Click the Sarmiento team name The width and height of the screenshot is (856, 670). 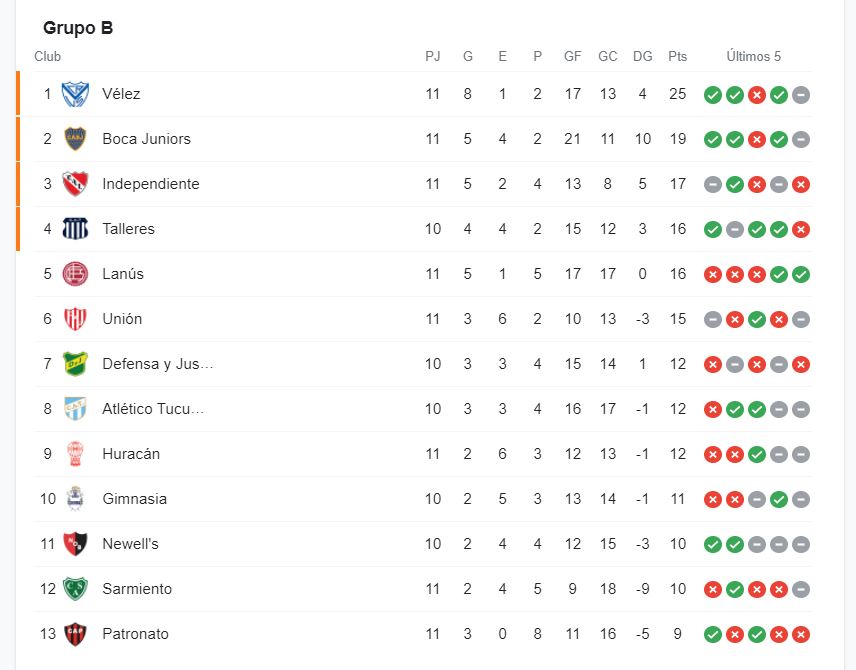click(x=137, y=589)
